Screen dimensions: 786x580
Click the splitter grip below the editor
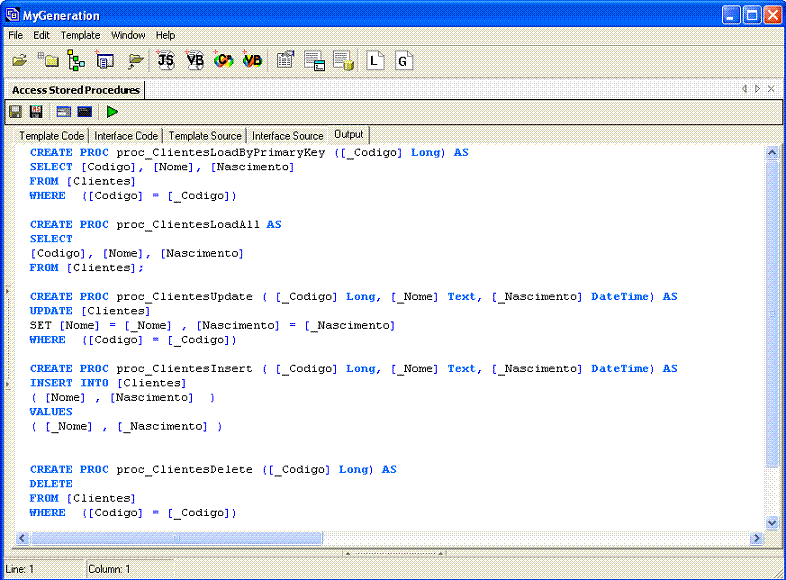[x=394, y=553]
